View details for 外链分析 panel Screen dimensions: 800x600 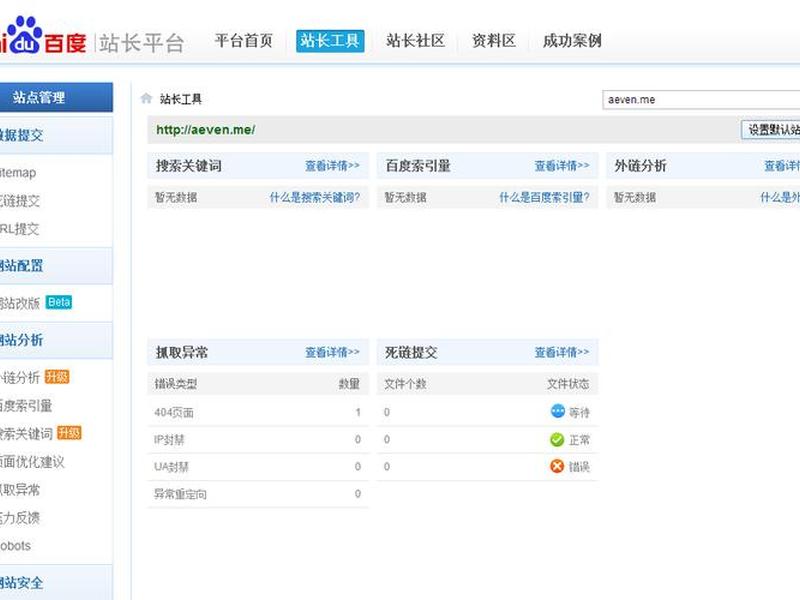click(782, 165)
